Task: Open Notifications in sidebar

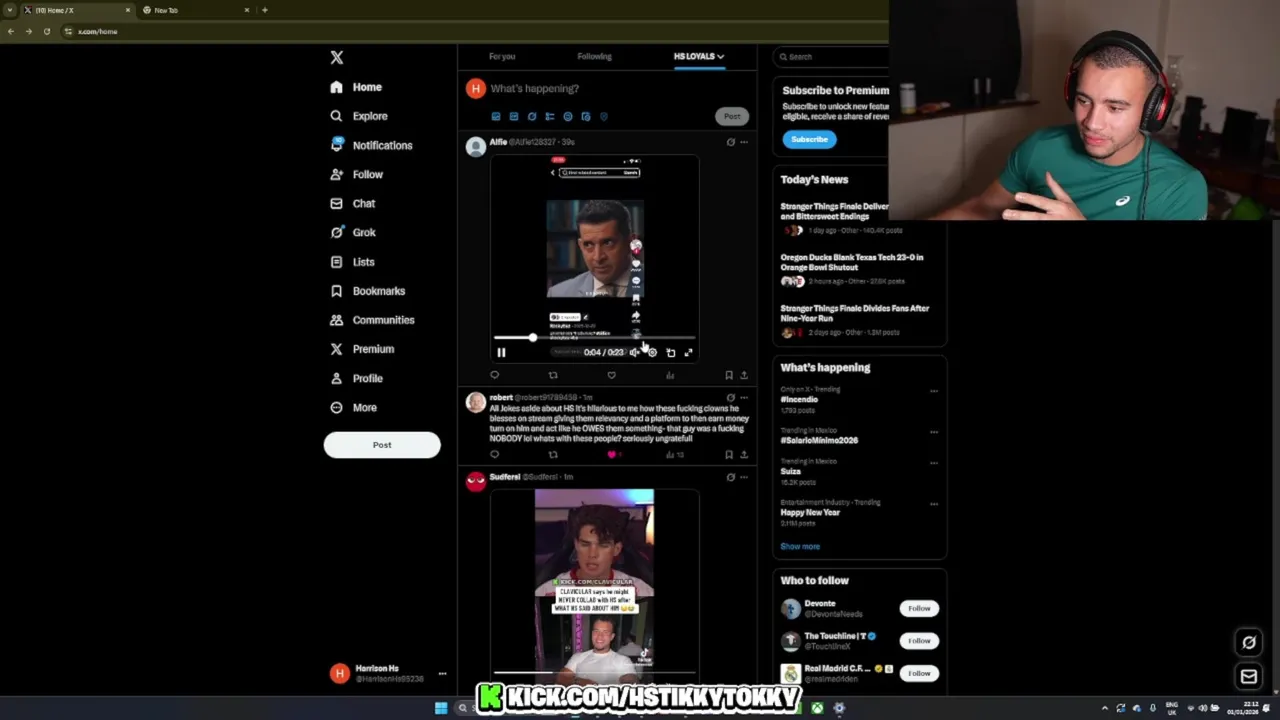Action: pos(370,145)
